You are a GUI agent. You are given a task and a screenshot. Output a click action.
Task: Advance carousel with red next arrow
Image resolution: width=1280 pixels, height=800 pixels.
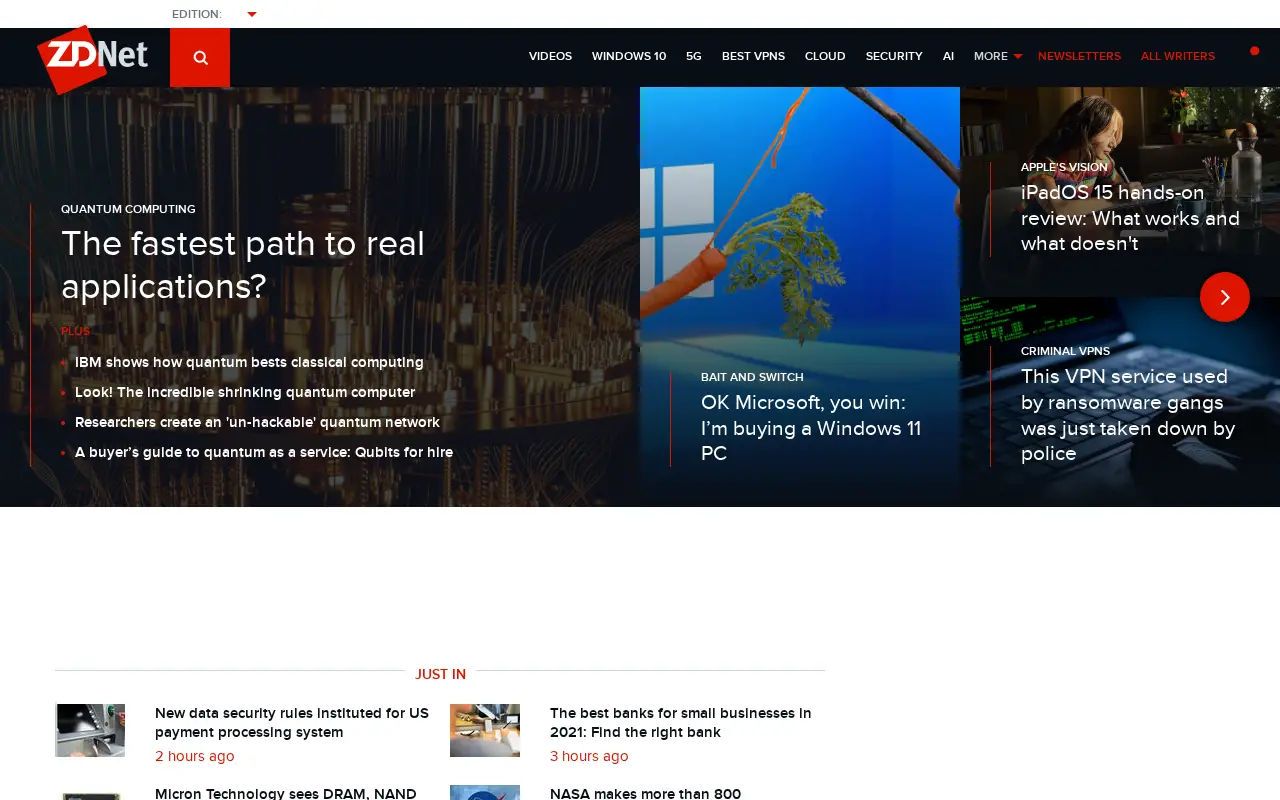click(x=1225, y=297)
